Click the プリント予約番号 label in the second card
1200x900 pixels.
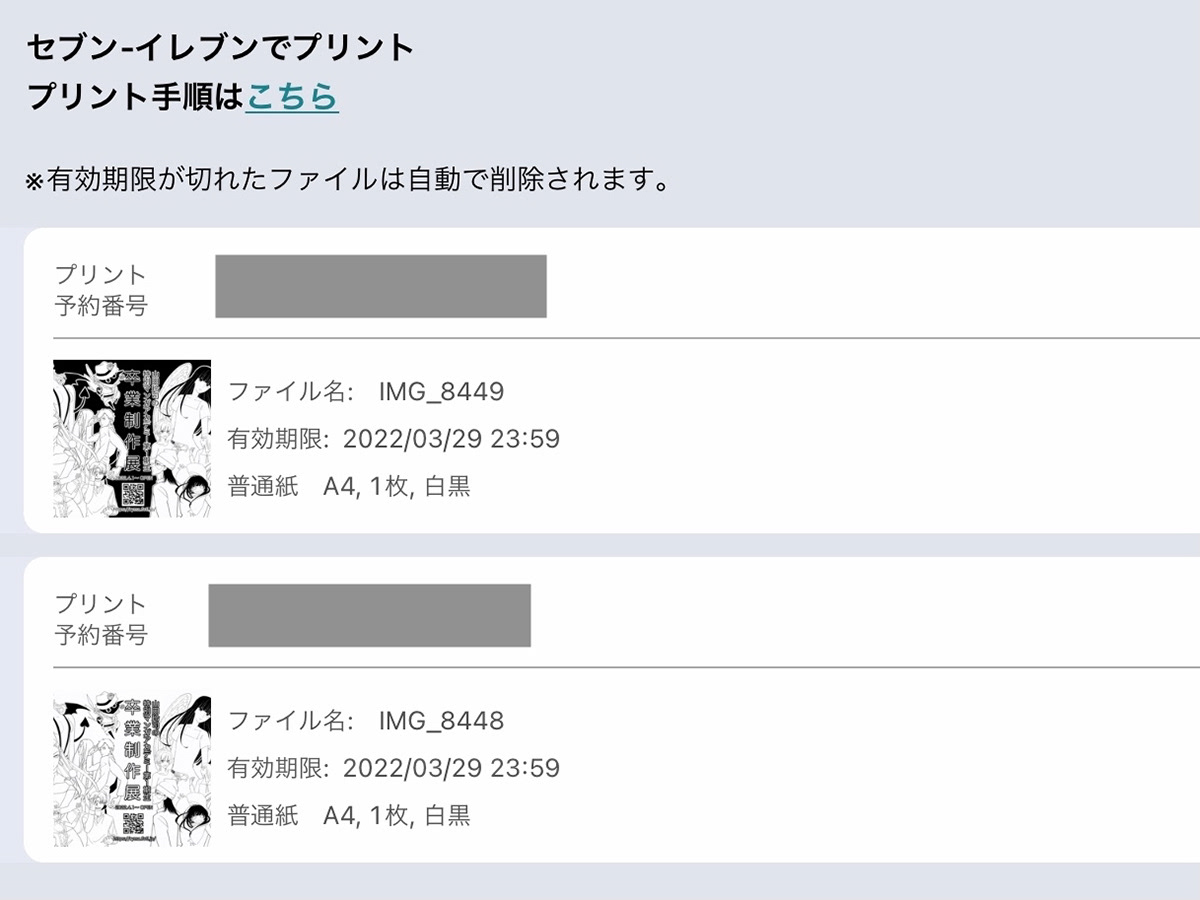[x=101, y=619]
